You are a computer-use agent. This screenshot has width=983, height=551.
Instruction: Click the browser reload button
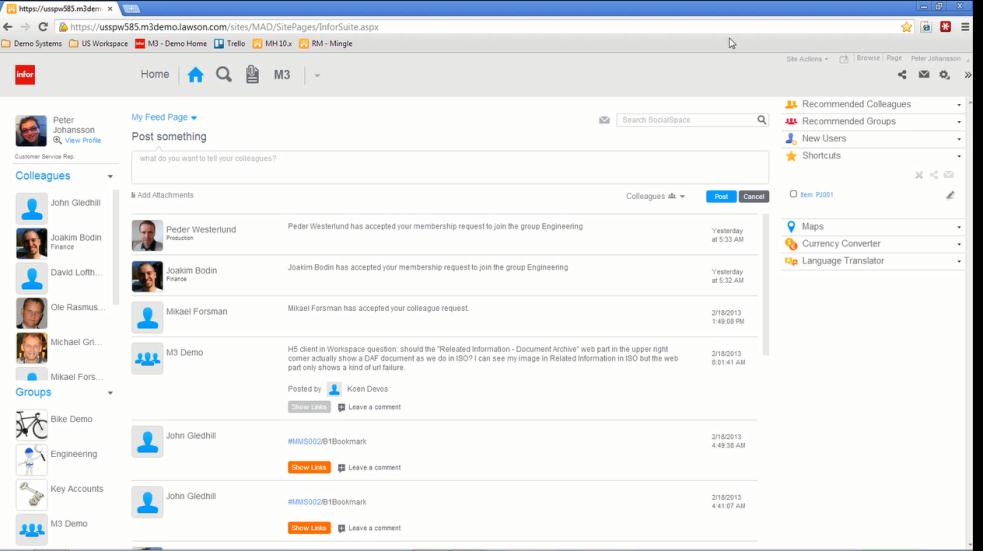click(43, 27)
